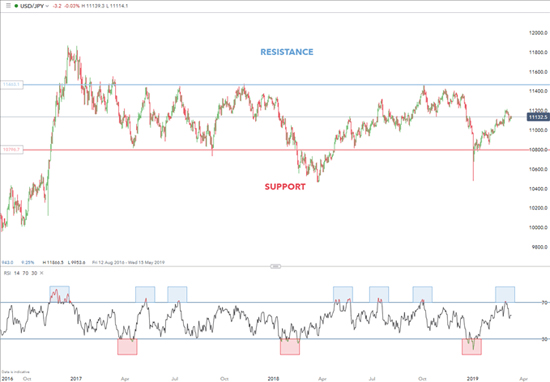Click the first blue overbought box on RSI
This screenshot has height=382, width=550.
[x=59, y=294]
